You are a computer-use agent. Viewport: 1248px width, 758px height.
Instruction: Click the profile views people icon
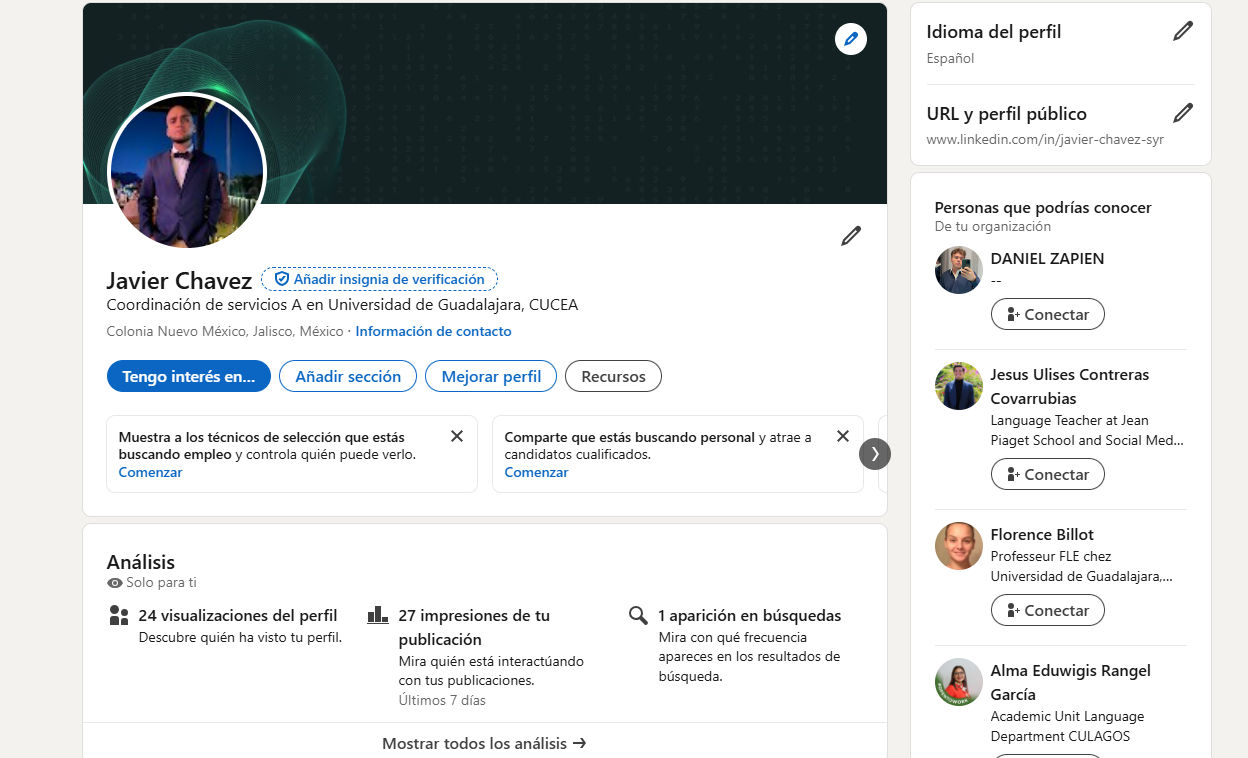click(119, 615)
